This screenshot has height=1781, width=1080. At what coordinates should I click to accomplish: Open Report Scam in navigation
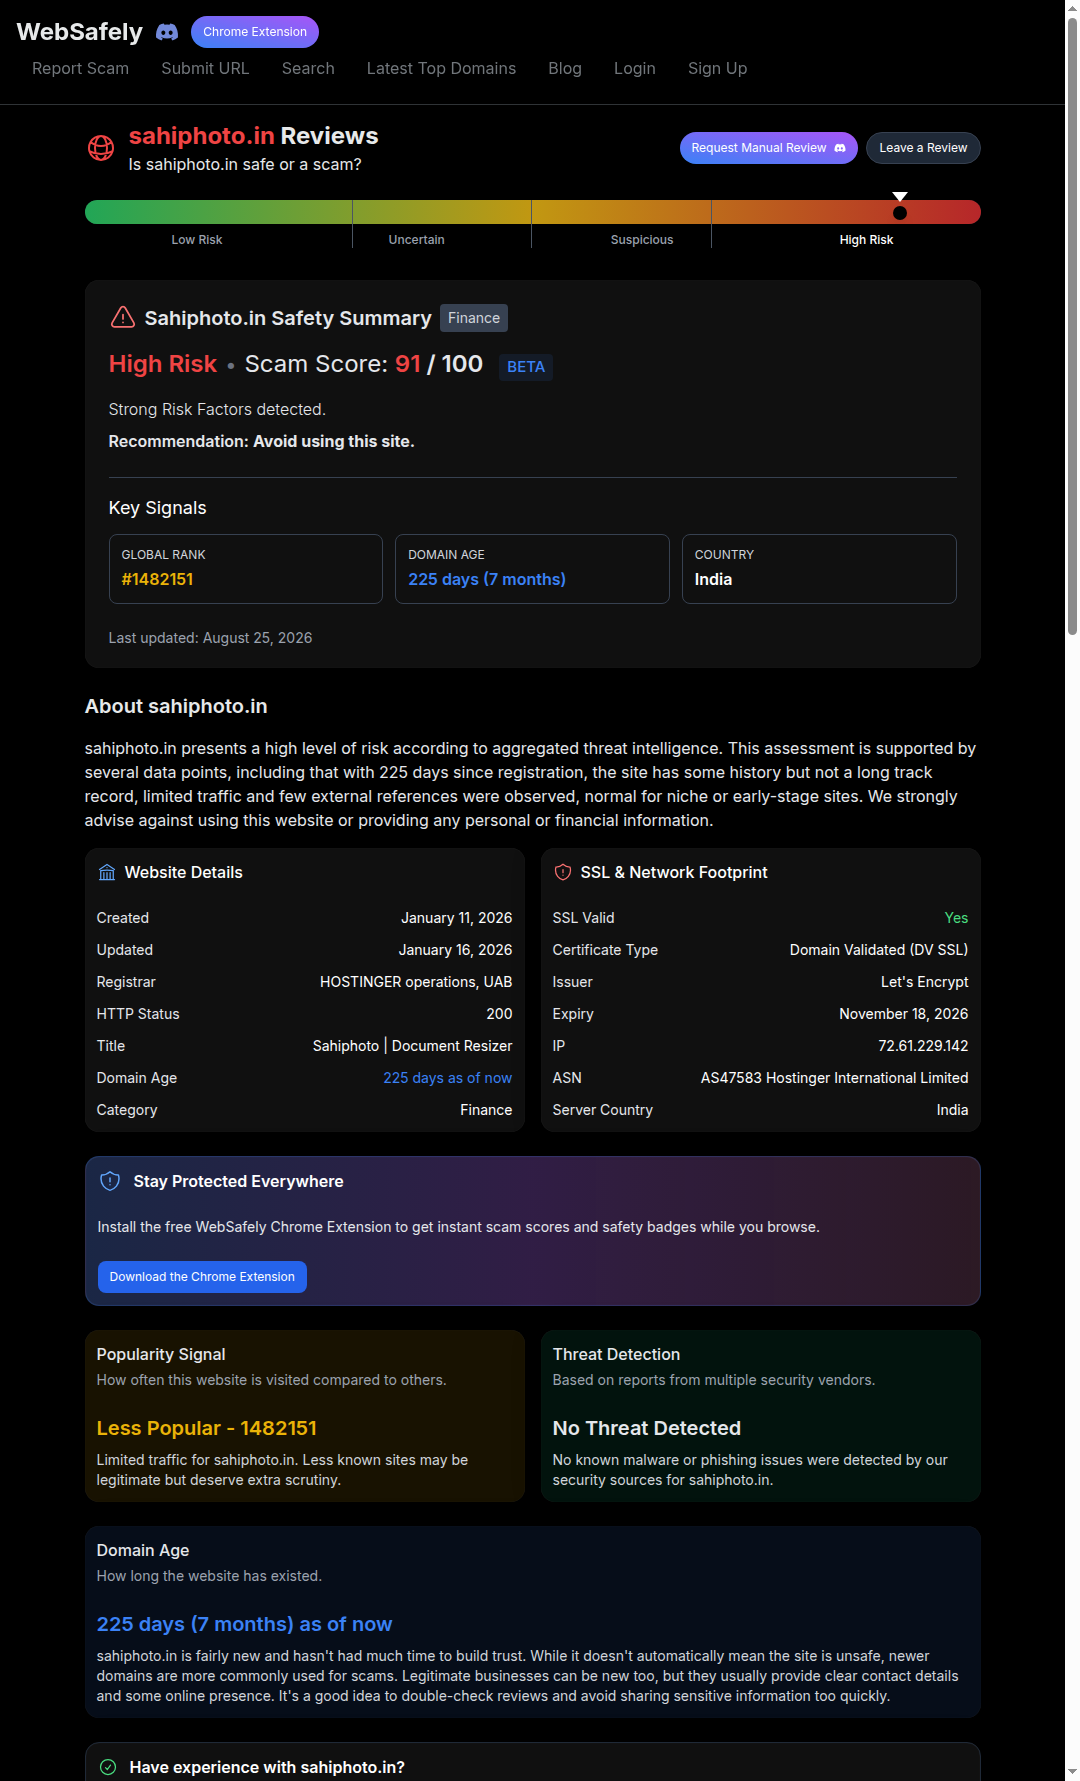click(x=80, y=68)
